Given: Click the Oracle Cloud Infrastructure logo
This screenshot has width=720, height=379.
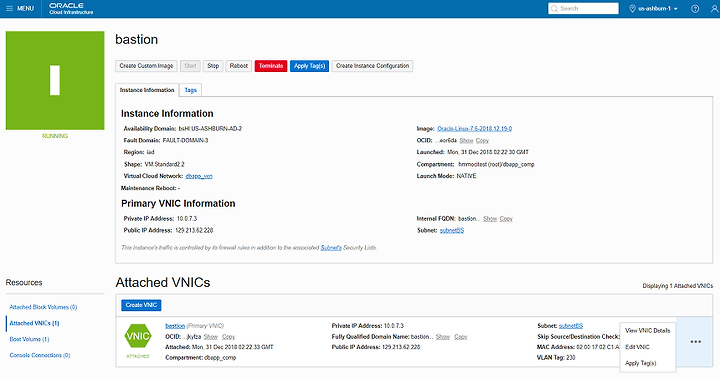Looking at the screenshot, I should pos(71,8).
